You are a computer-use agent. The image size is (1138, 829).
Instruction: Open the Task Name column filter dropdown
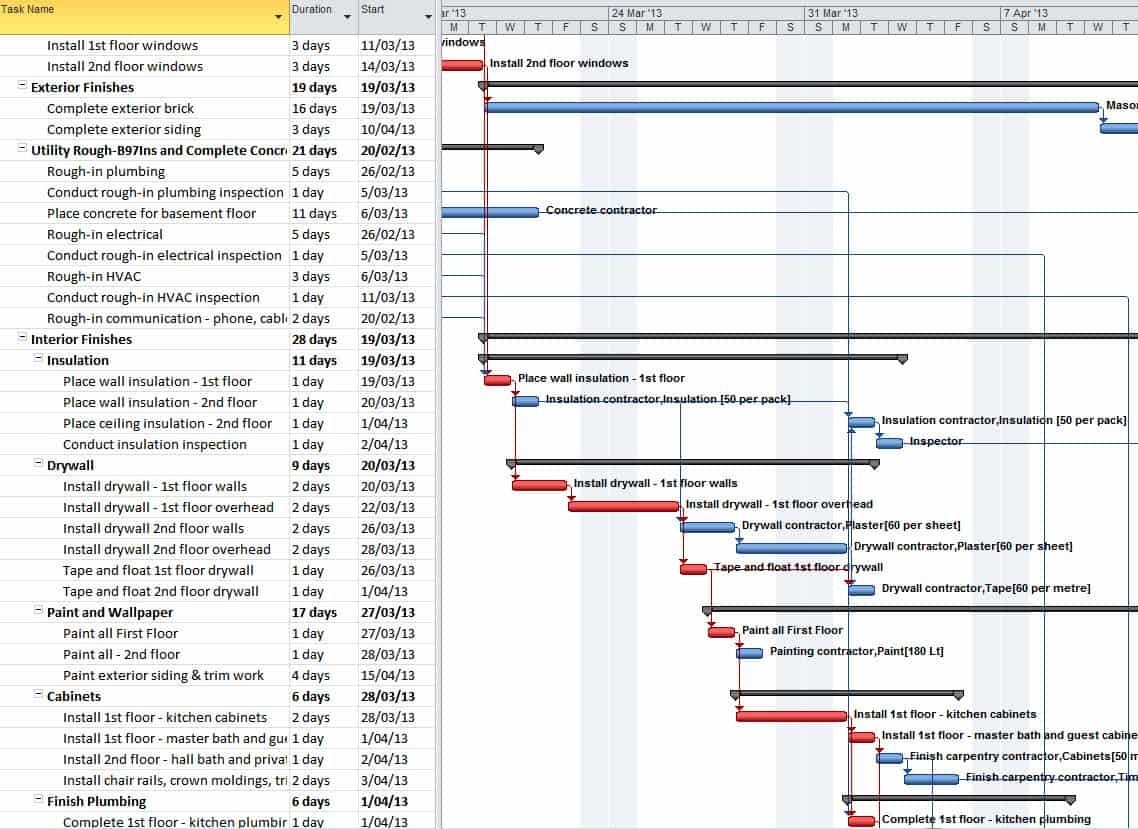pos(276,18)
